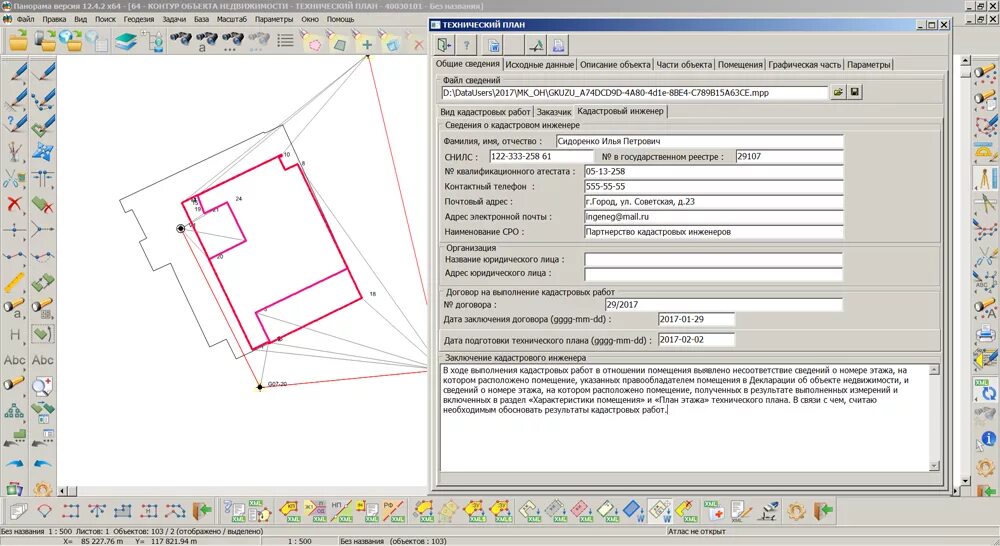1000x546 pixels.
Task: Click the red lasso polygon icon in bottom toolbar
Action: point(45,511)
